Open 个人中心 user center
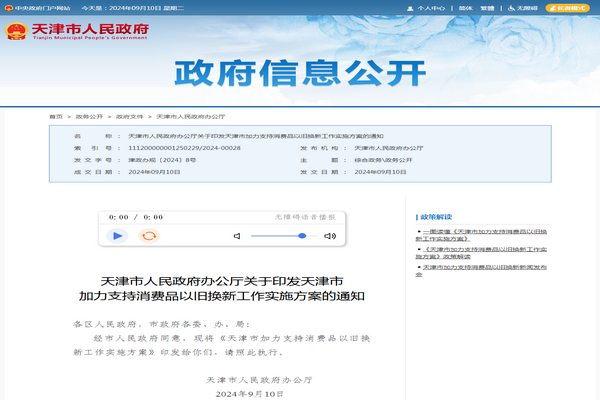This screenshot has width=600, height=400. [432, 7]
